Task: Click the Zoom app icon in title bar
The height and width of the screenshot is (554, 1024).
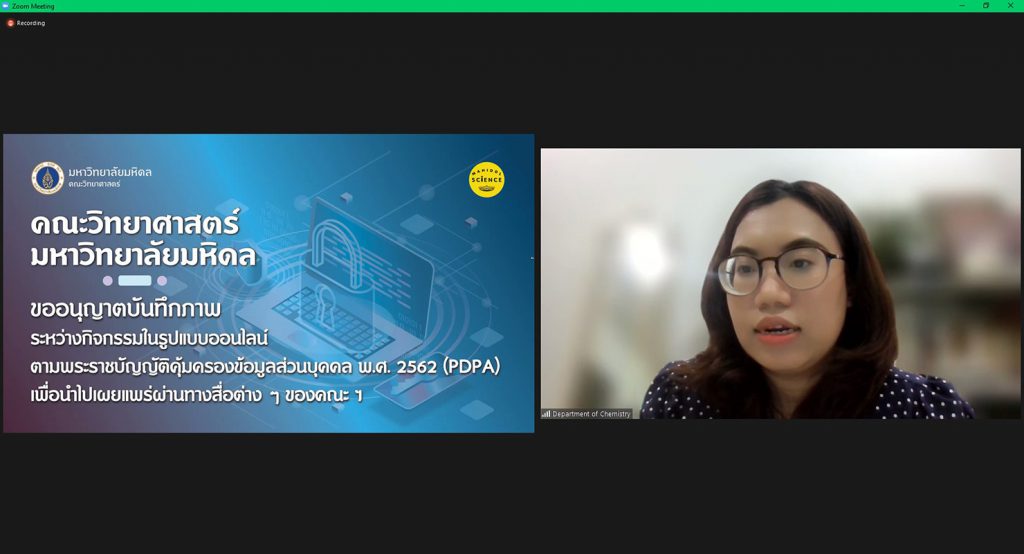Action: point(6,6)
